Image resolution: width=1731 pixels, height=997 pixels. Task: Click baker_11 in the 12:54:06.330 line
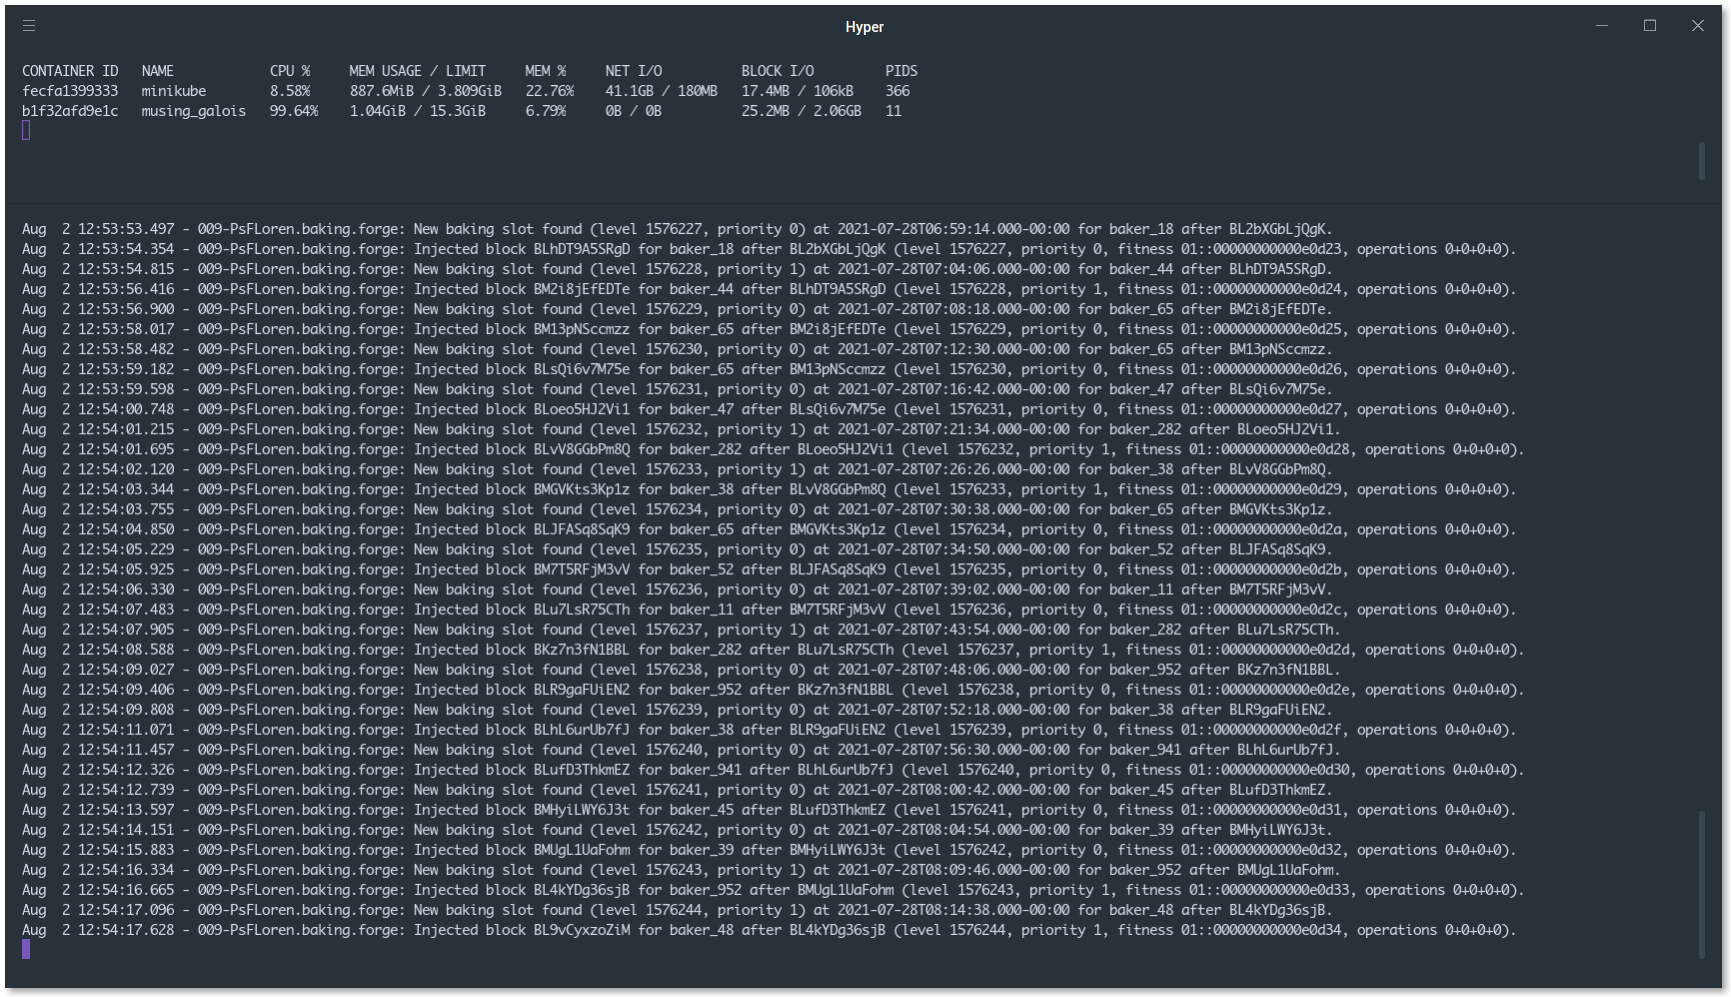coord(1141,589)
